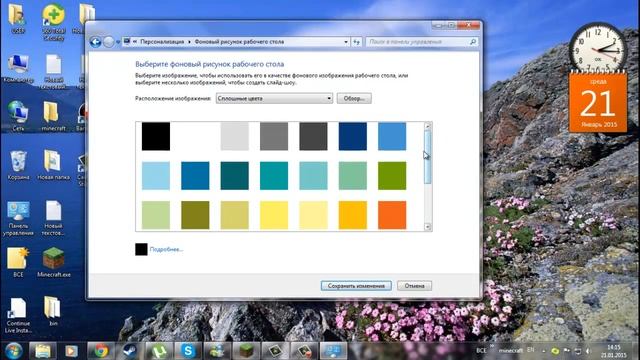The image size is (640, 360).
Task: Click the 360 security tray icon
Action: click(x=555, y=351)
